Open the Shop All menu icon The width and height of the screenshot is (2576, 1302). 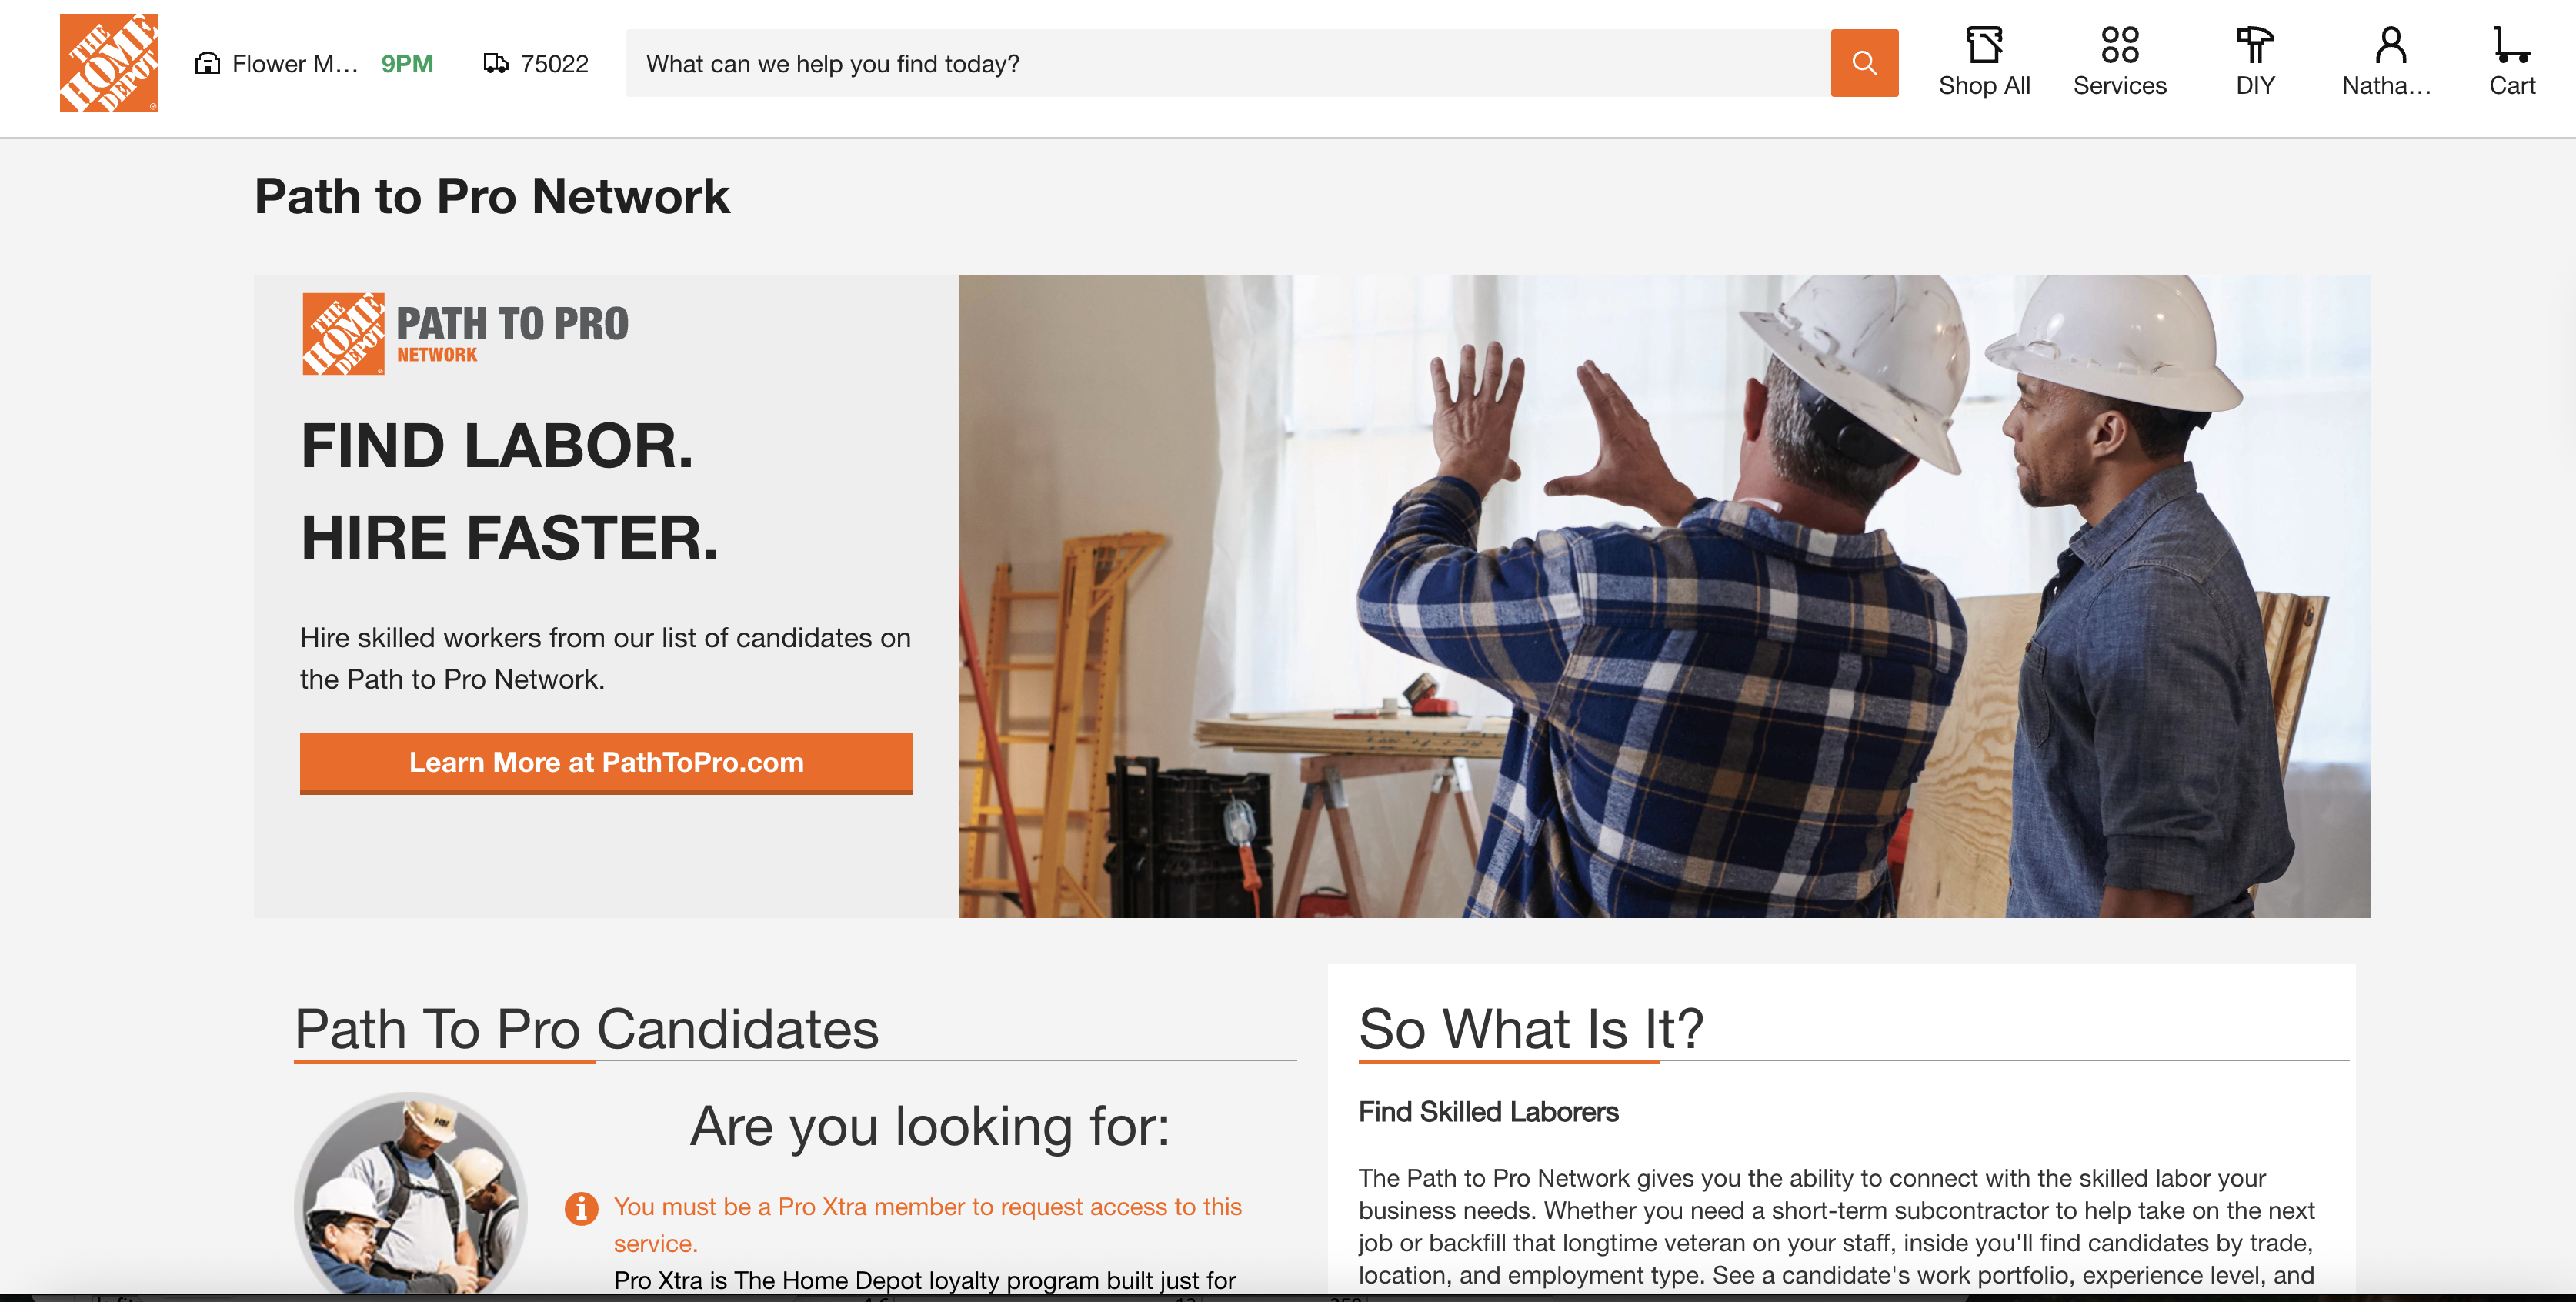[1983, 46]
